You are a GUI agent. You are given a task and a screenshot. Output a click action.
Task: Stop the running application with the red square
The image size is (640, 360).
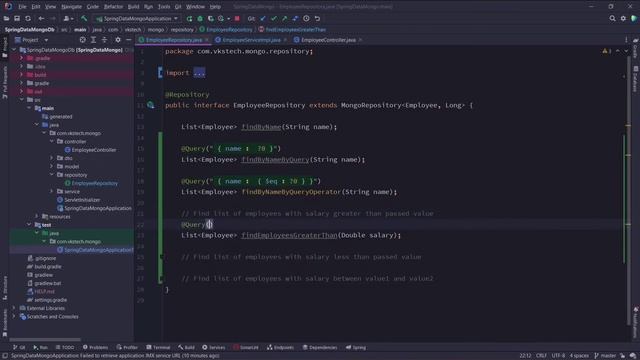(x=237, y=18)
